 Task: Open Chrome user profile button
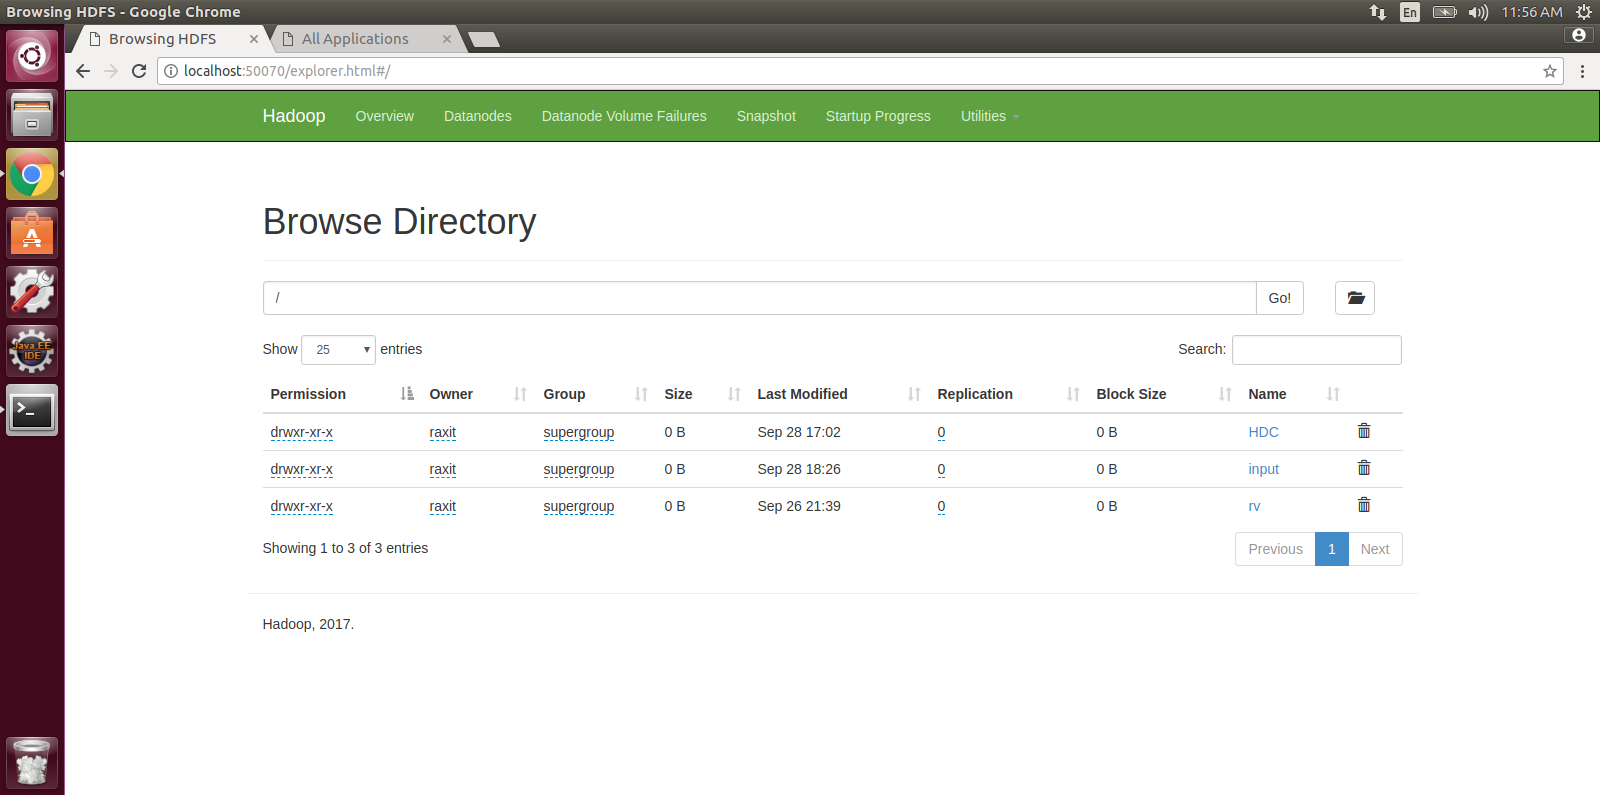tap(1579, 35)
